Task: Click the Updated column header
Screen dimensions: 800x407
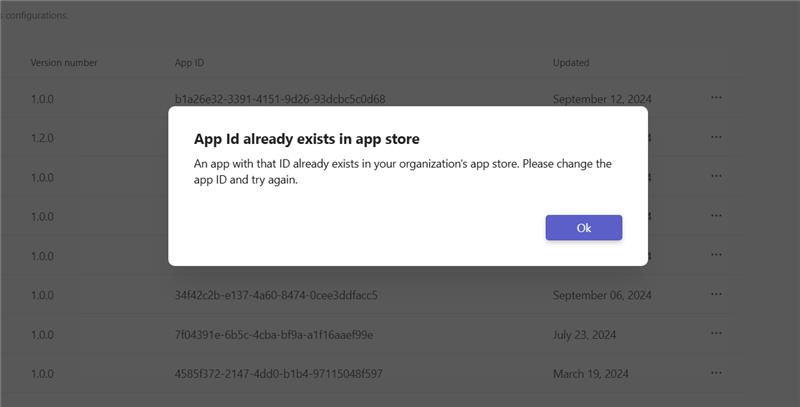Action: pos(571,63)
